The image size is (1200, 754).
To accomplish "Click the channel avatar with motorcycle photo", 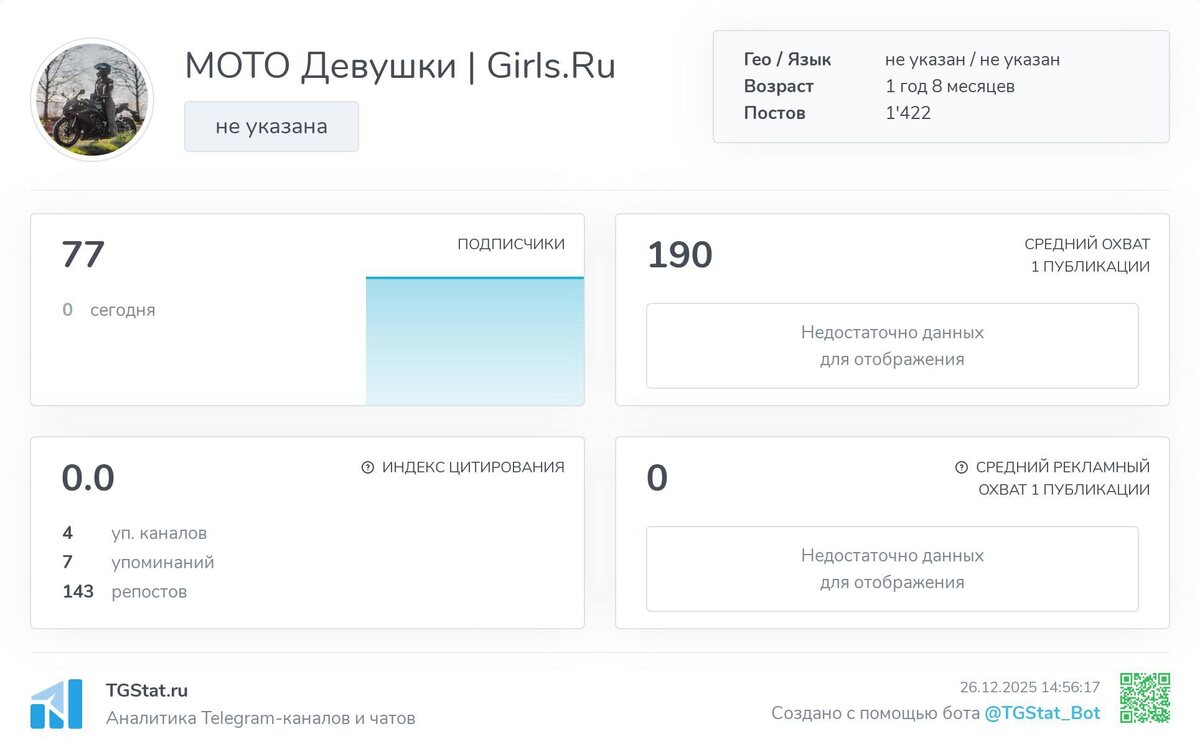I will click(92, 99).
